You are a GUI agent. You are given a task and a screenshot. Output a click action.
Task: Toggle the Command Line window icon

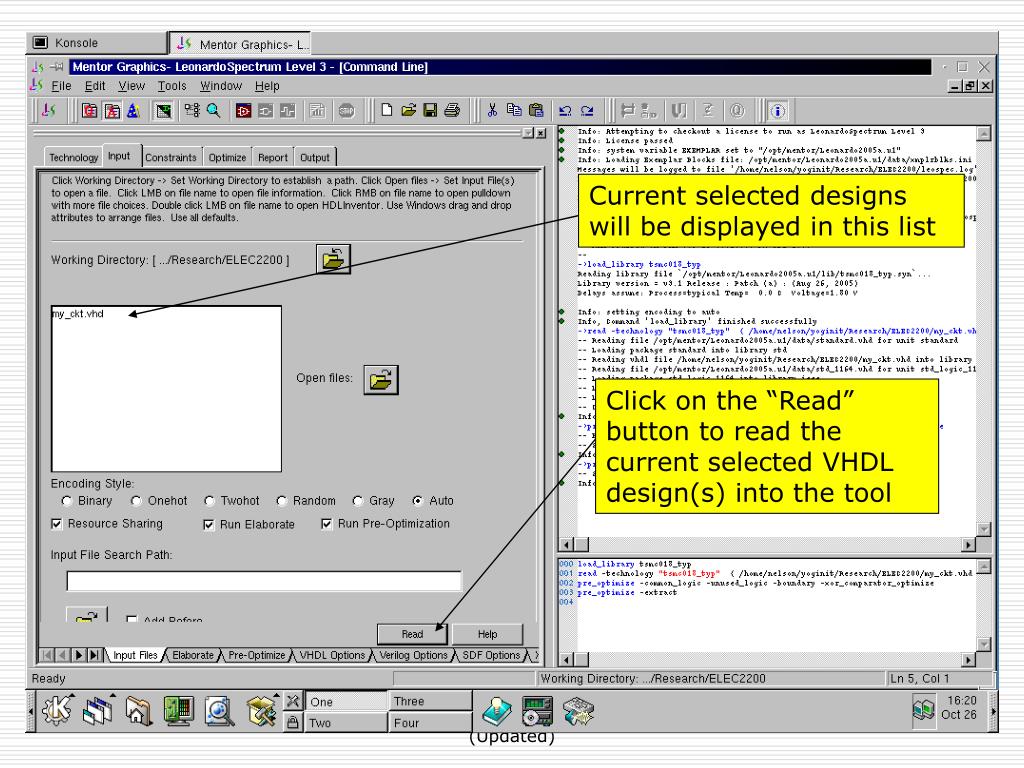tap(163, 111)
